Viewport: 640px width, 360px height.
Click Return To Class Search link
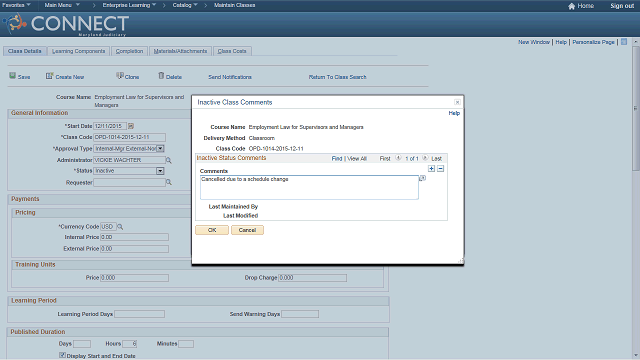[x=338, y=77]
